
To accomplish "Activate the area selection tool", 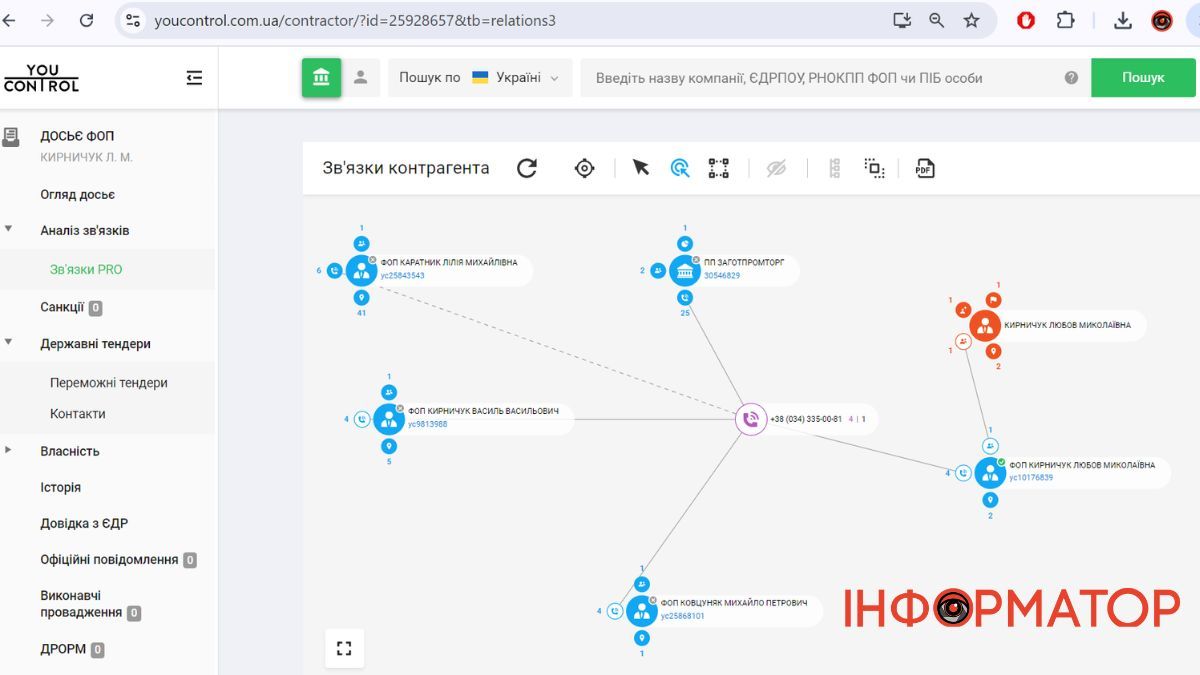I will [875, 168].
